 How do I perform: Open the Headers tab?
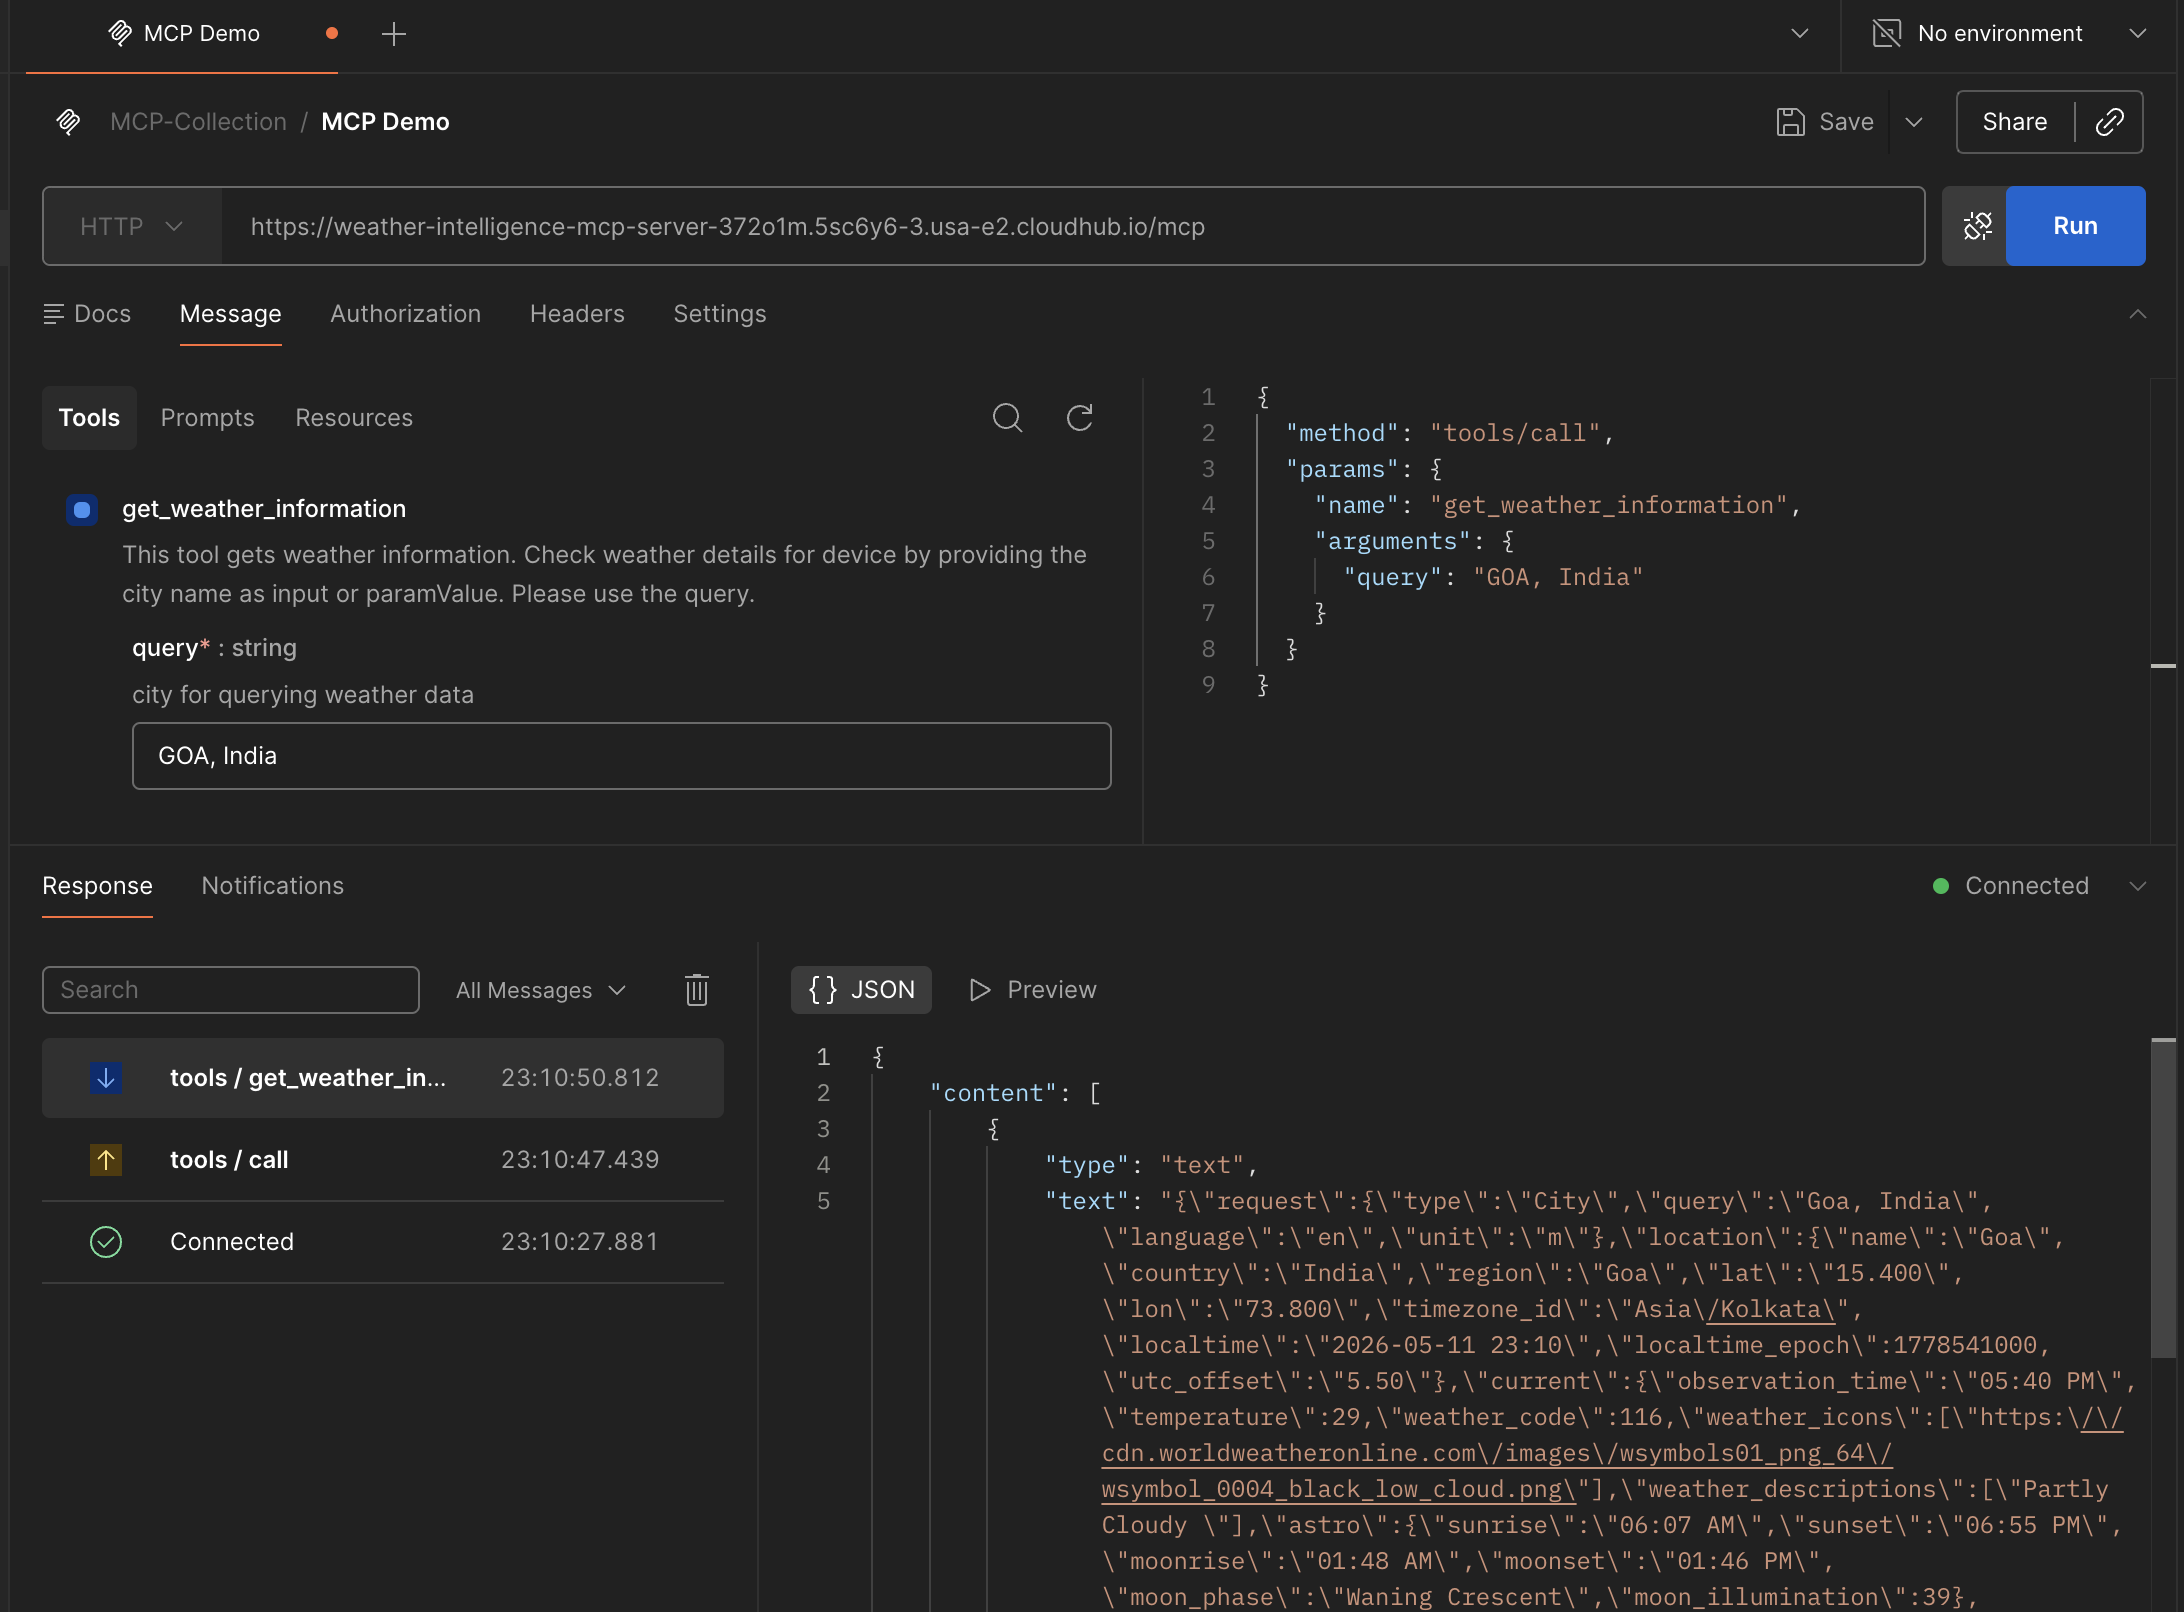click(577, 314)
